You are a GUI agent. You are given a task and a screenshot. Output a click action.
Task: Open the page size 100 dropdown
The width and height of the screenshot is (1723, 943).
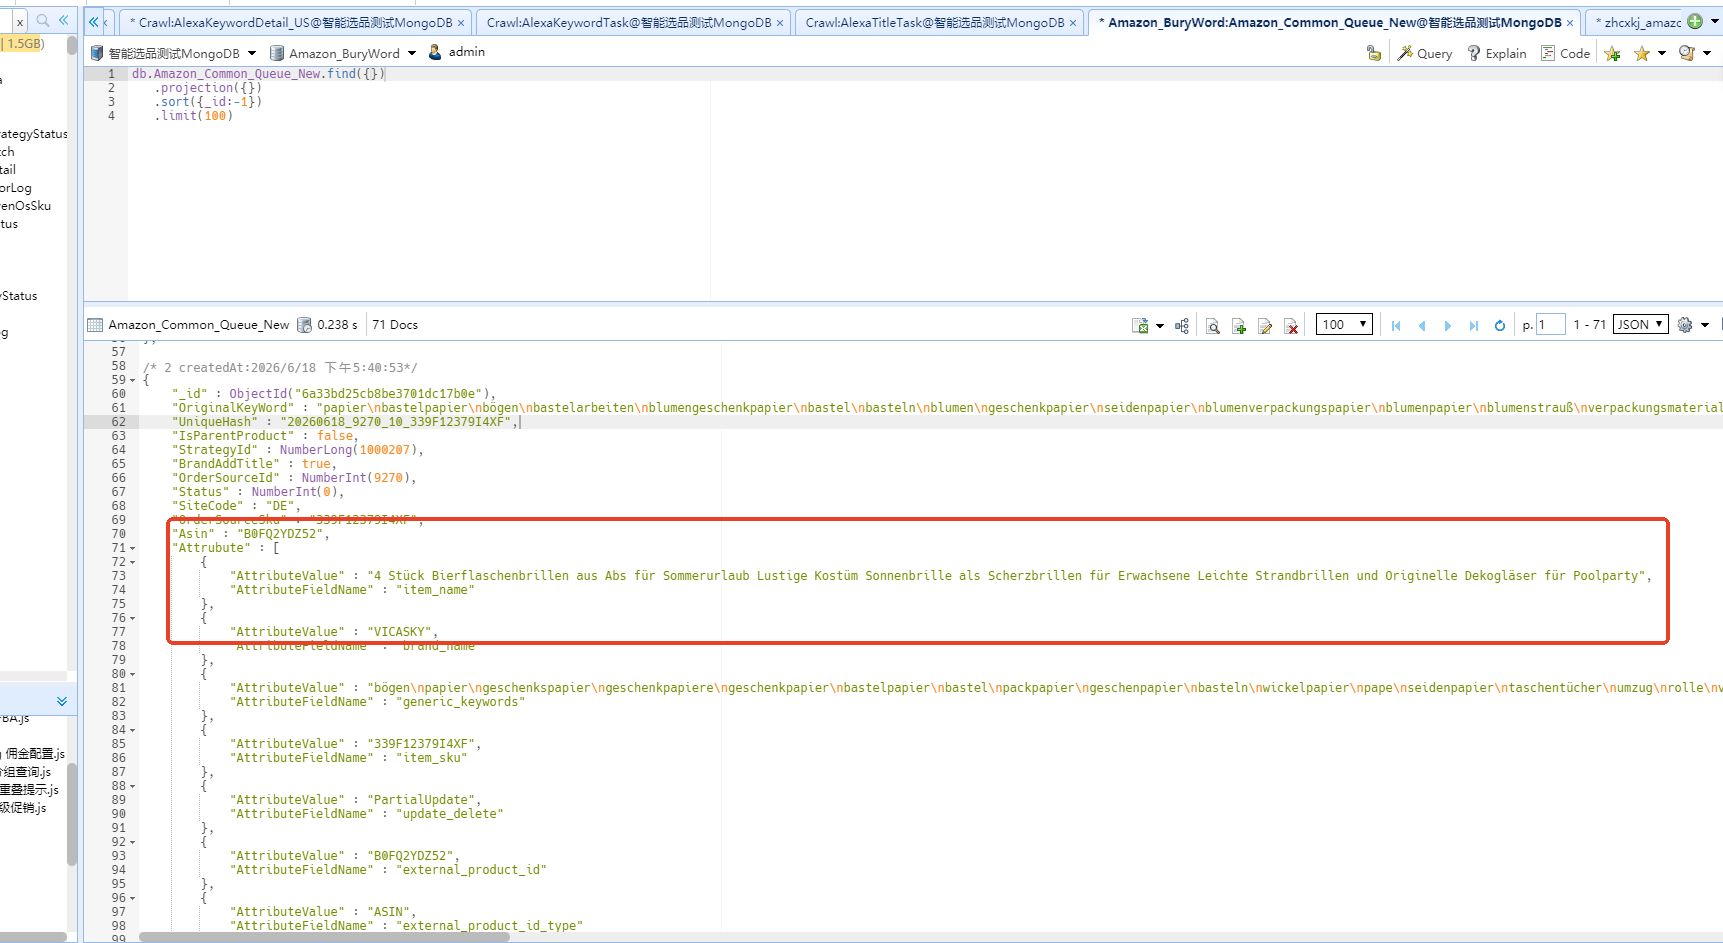pyautogui.click(x=1344, y=324)
